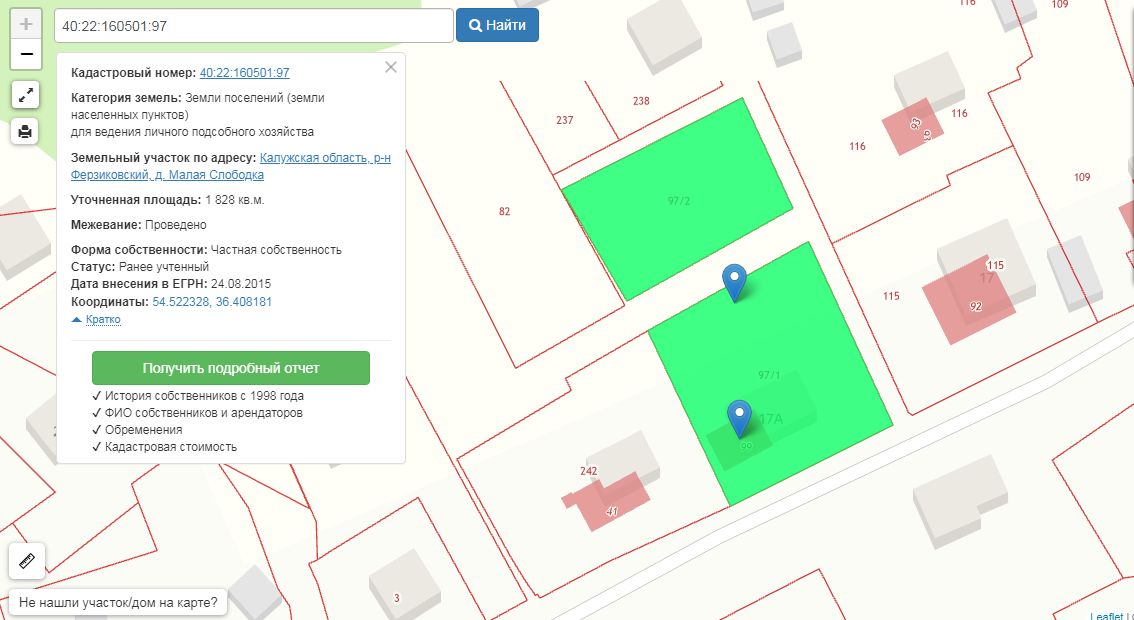Click the print map icon
The width and height of the screenshot is (1134, 620).
[x=26, y=130]
